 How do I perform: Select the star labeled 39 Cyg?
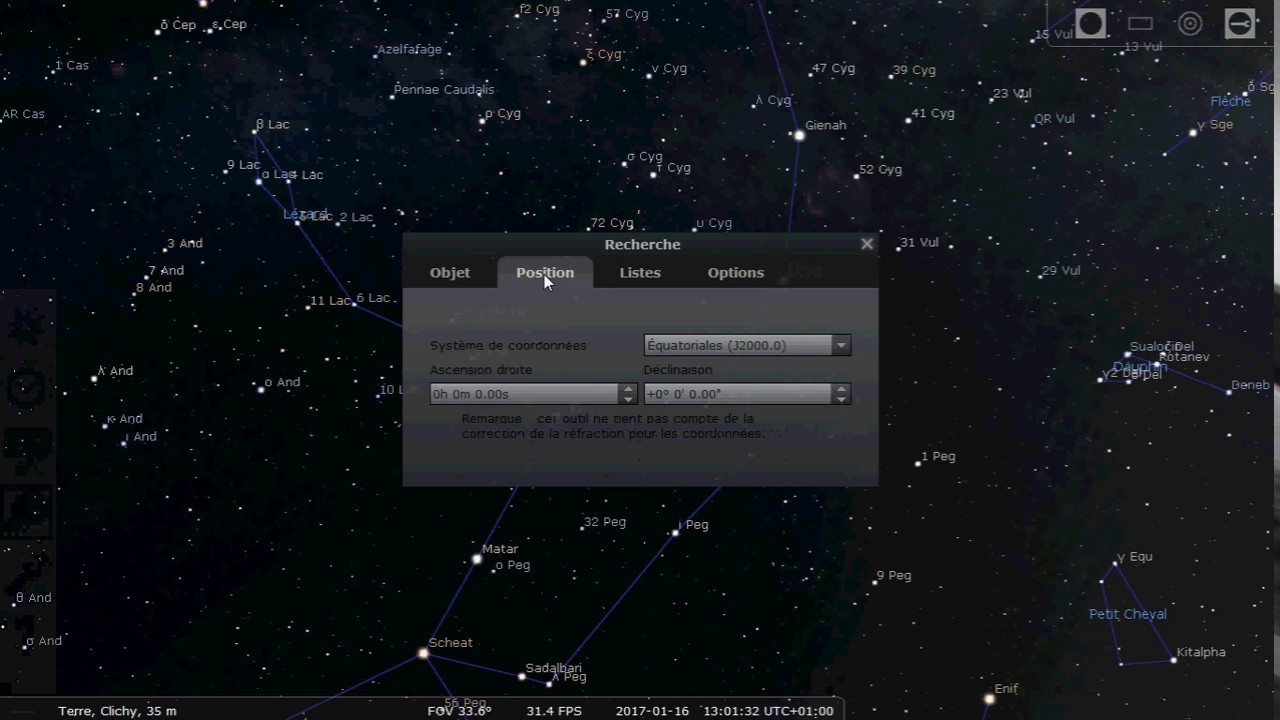(x=891, y=76)
